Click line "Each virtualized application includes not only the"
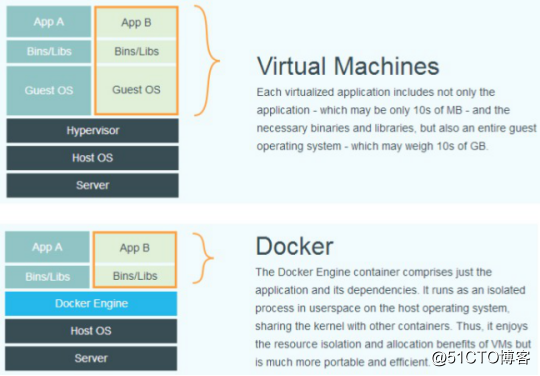 click(x=376, y=92)
